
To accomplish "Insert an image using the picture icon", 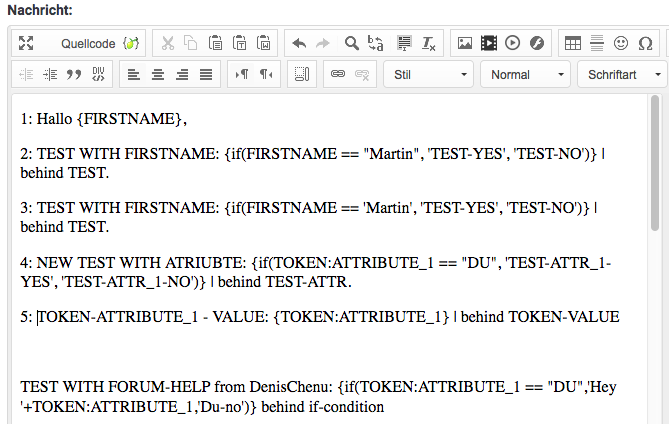I will click(x=464, y=43).
